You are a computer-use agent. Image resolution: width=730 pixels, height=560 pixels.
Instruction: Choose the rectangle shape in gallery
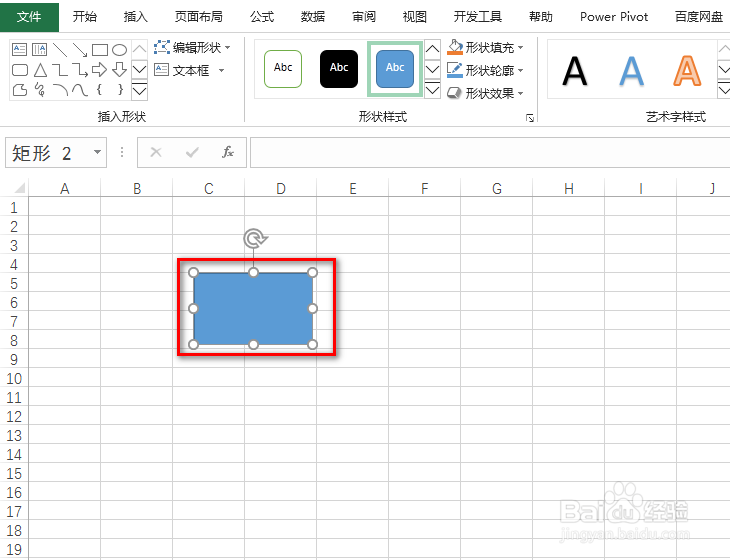point(100,49)
